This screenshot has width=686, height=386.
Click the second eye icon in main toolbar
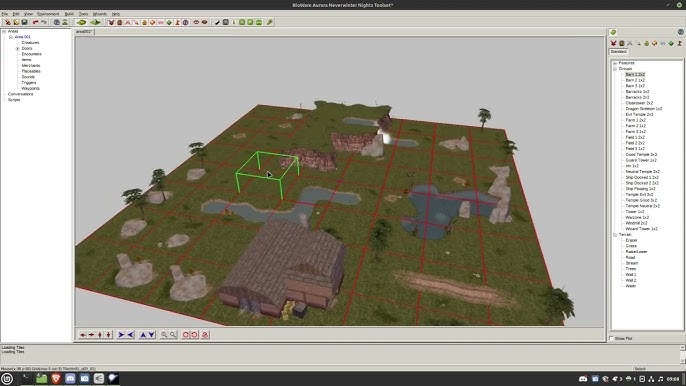(x=204, y=22)
